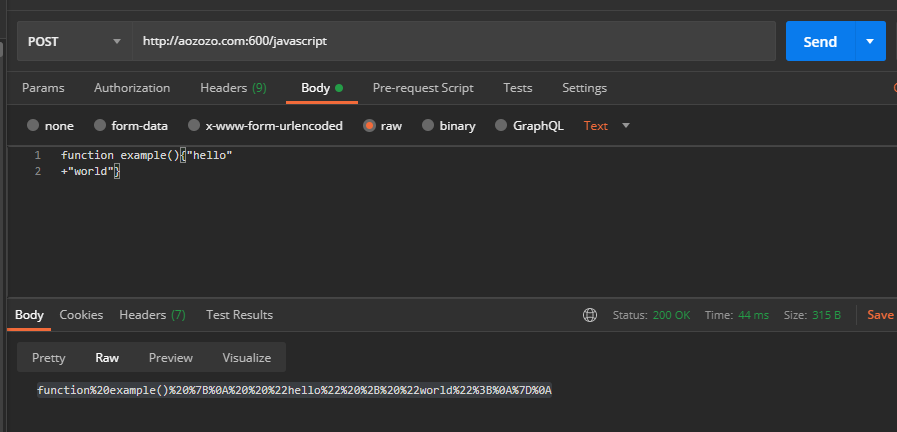The width and height of the screenshot is (897, 432).
Task: Open the Test Results tab
Action: click(240, 315)
